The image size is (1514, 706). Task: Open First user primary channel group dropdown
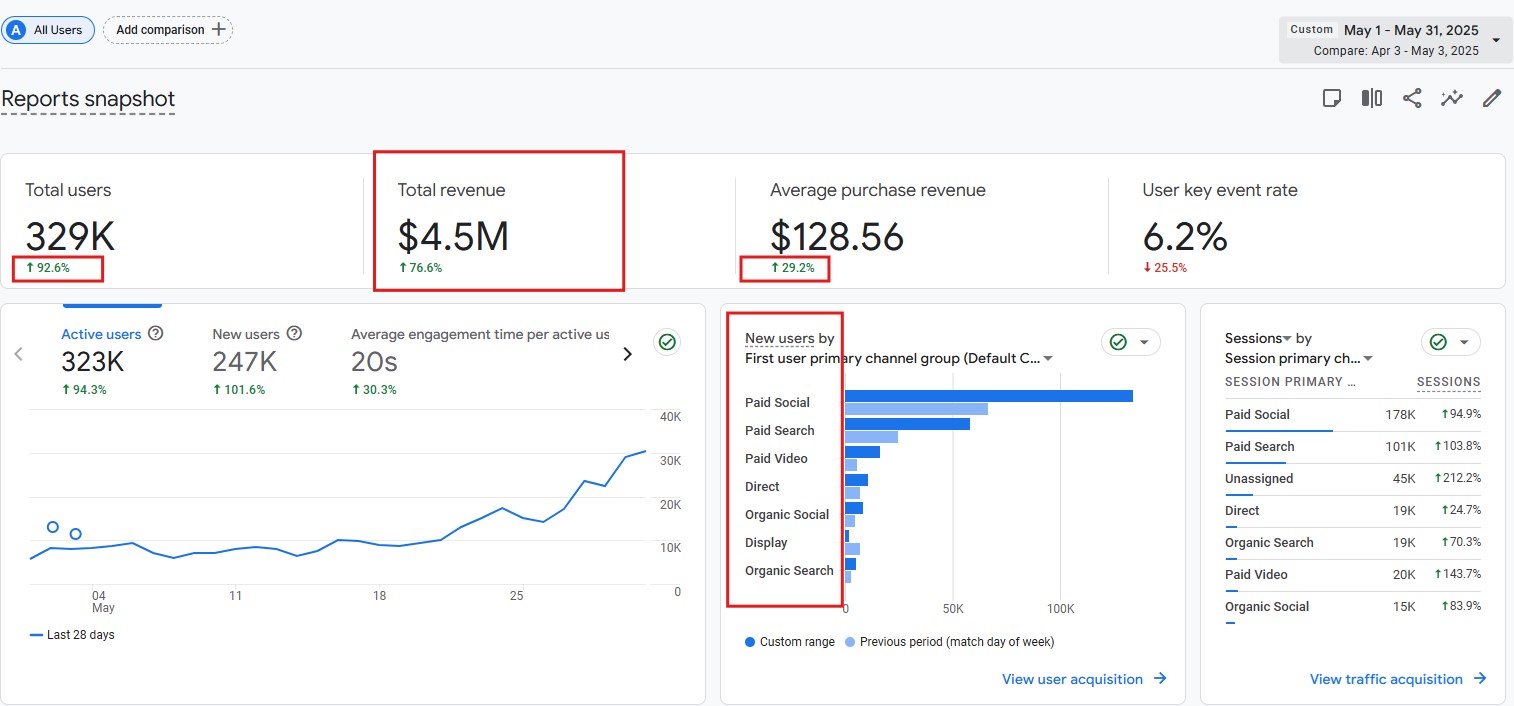coord(899,358)
